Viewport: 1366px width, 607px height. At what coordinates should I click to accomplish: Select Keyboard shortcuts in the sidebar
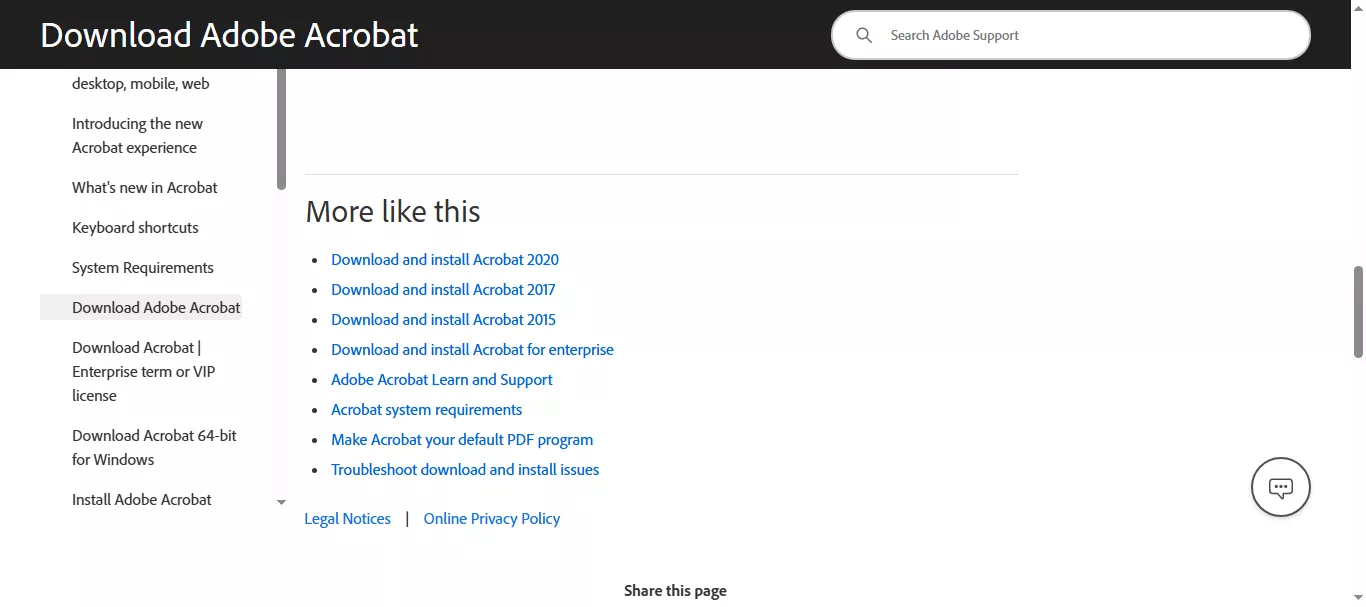click(135, 227)
